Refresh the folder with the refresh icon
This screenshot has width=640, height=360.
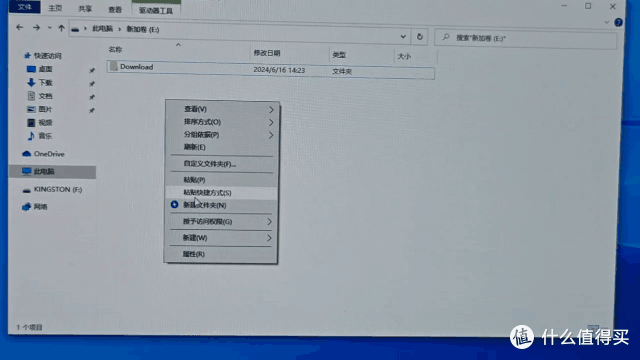coord(420,37)
